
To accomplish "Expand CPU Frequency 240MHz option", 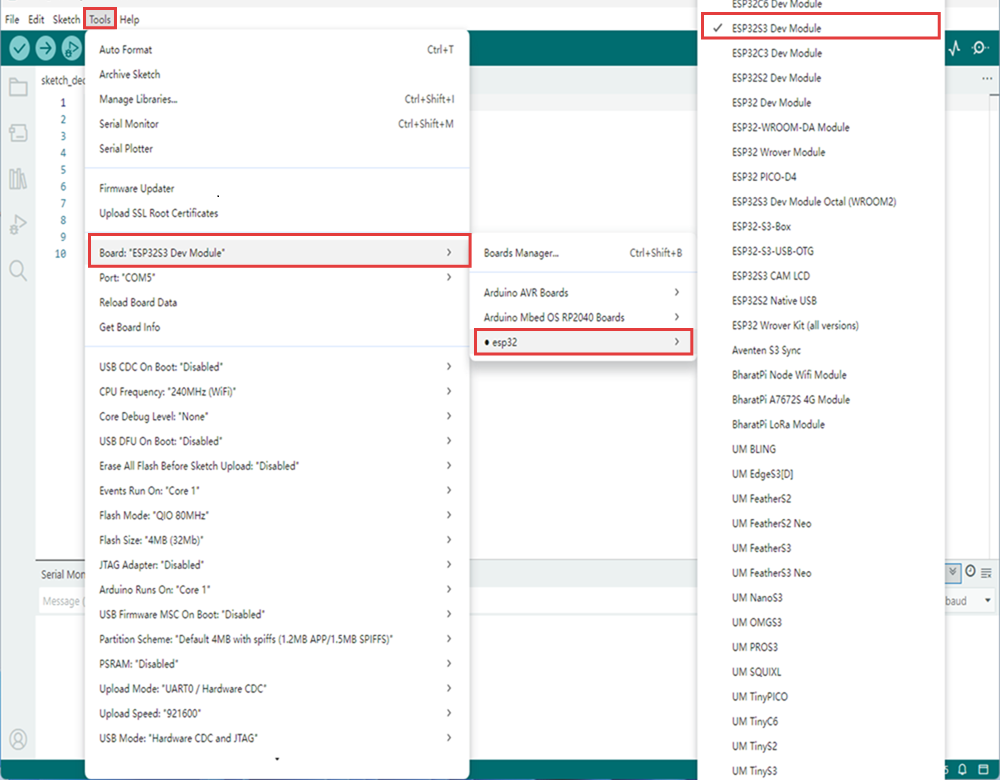I will [x=277, y=392].
